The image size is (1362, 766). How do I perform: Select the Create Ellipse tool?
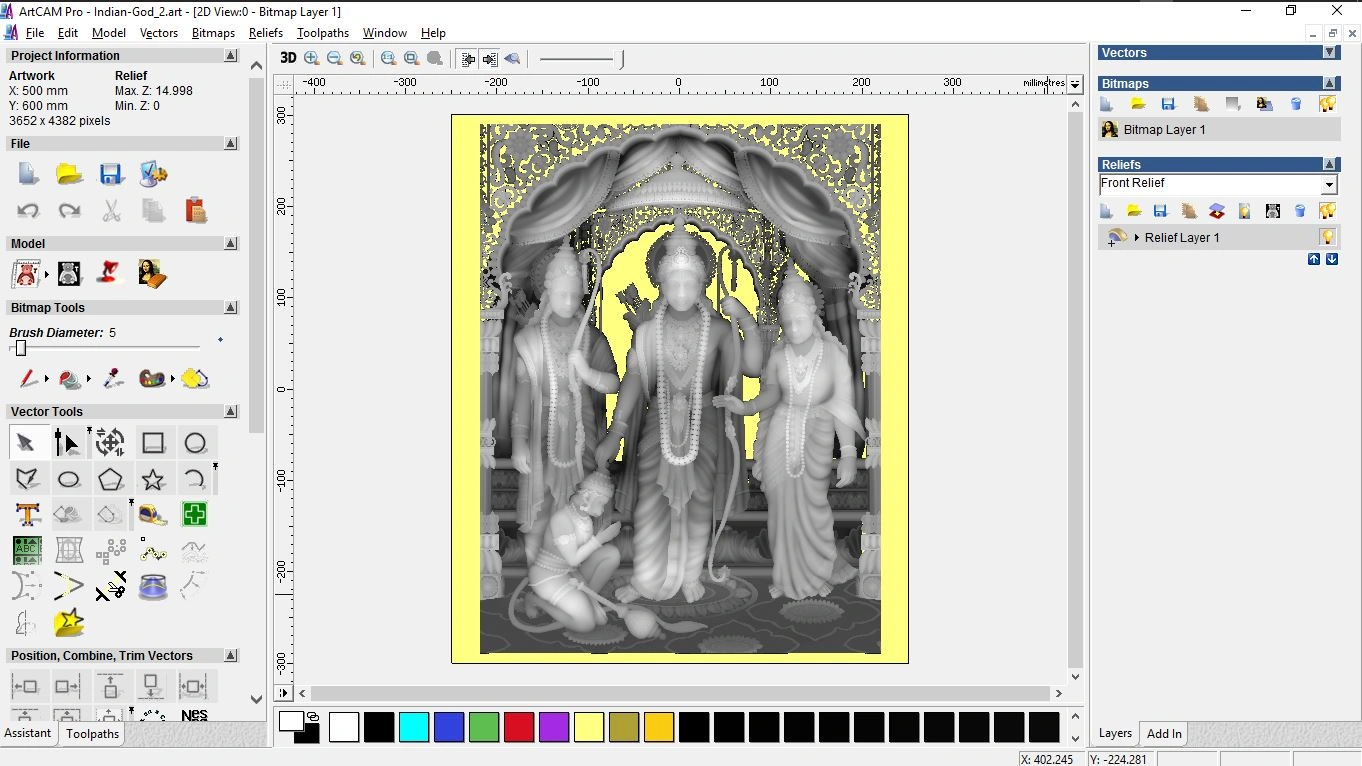(x=69, y=478)
